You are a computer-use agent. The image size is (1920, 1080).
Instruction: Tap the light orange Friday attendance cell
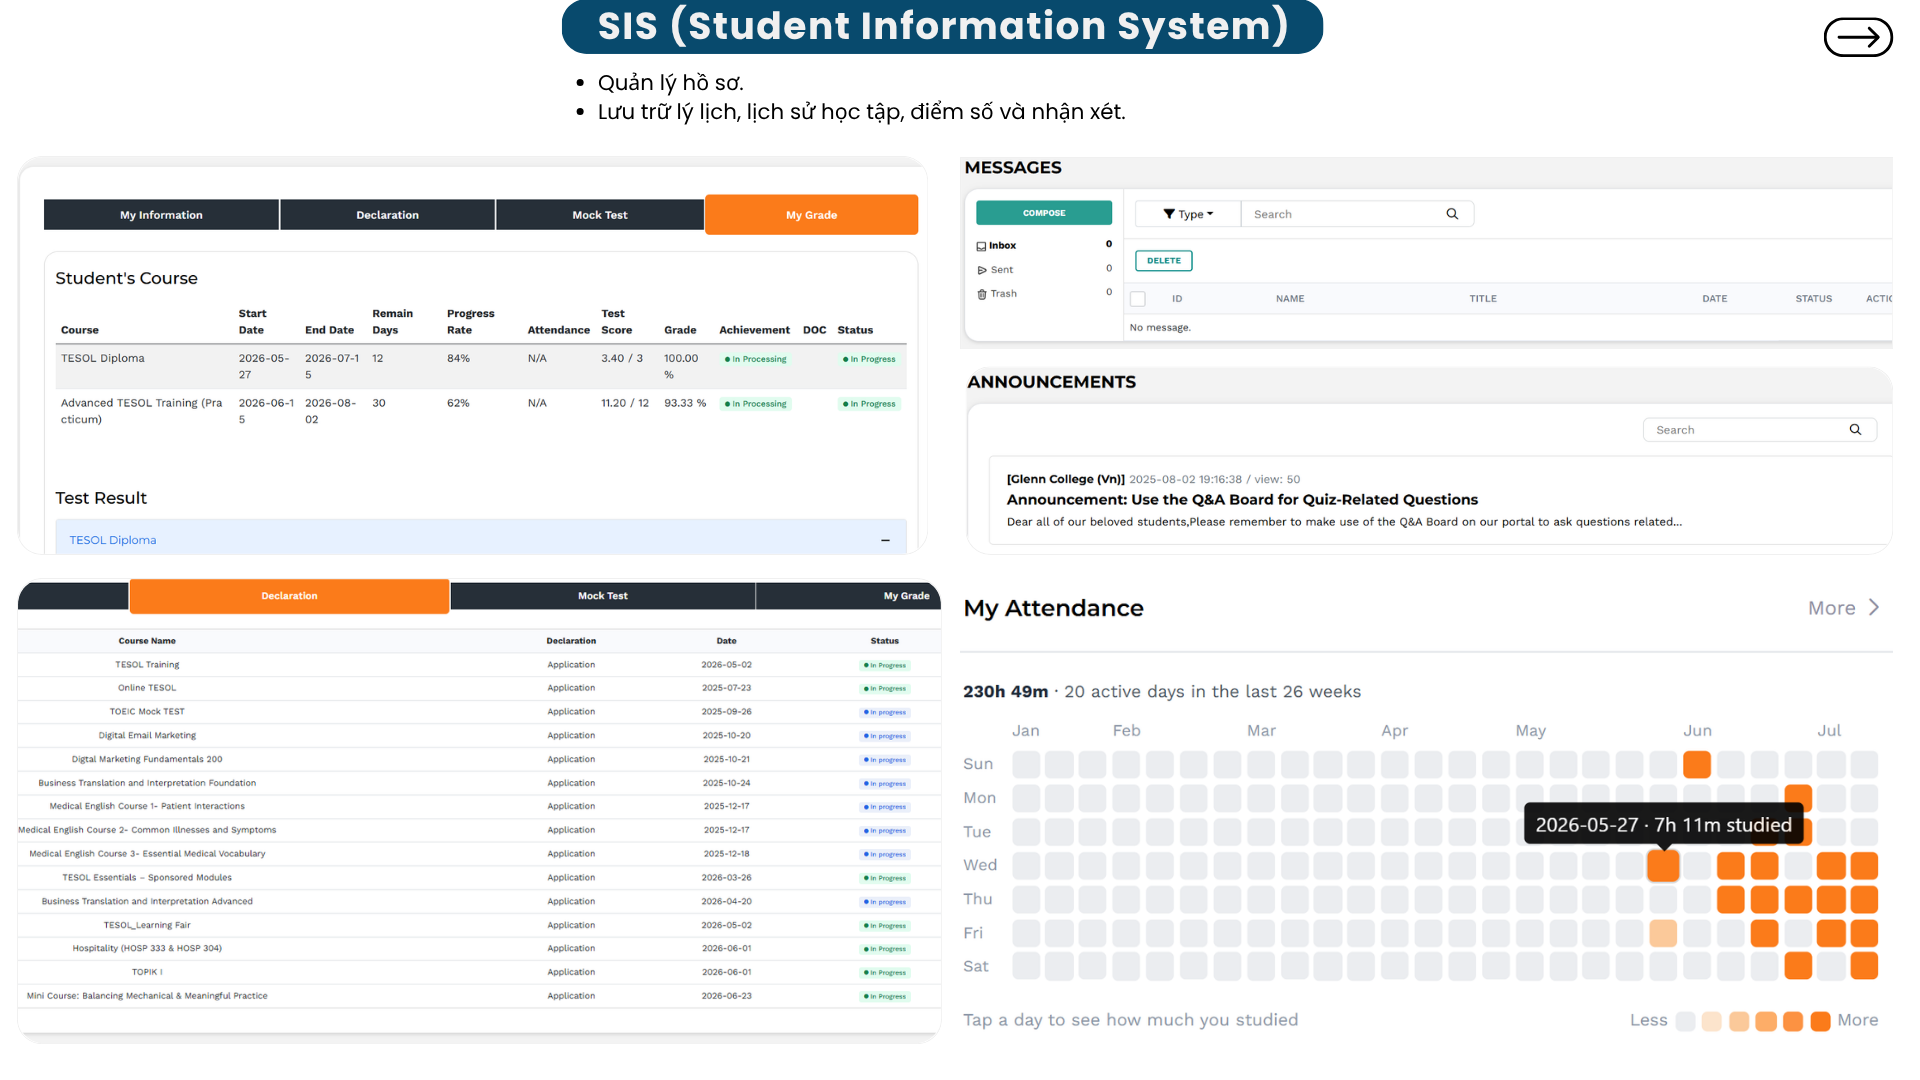1663,934
